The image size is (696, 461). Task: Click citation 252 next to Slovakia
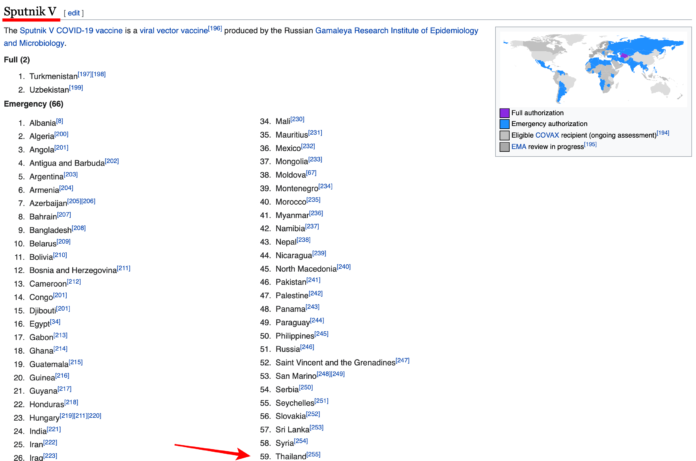(313, 414)
